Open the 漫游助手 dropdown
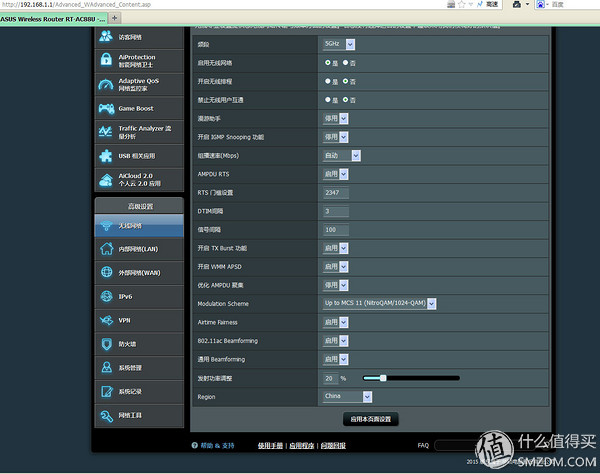The image size is (600, 474). [x=336, y=118]
